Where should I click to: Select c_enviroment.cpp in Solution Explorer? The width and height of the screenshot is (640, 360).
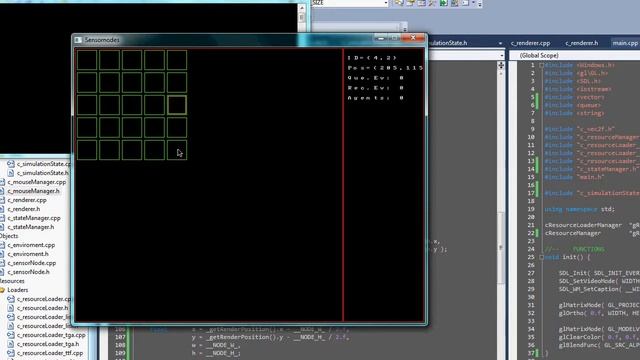(x=31, y=245)
